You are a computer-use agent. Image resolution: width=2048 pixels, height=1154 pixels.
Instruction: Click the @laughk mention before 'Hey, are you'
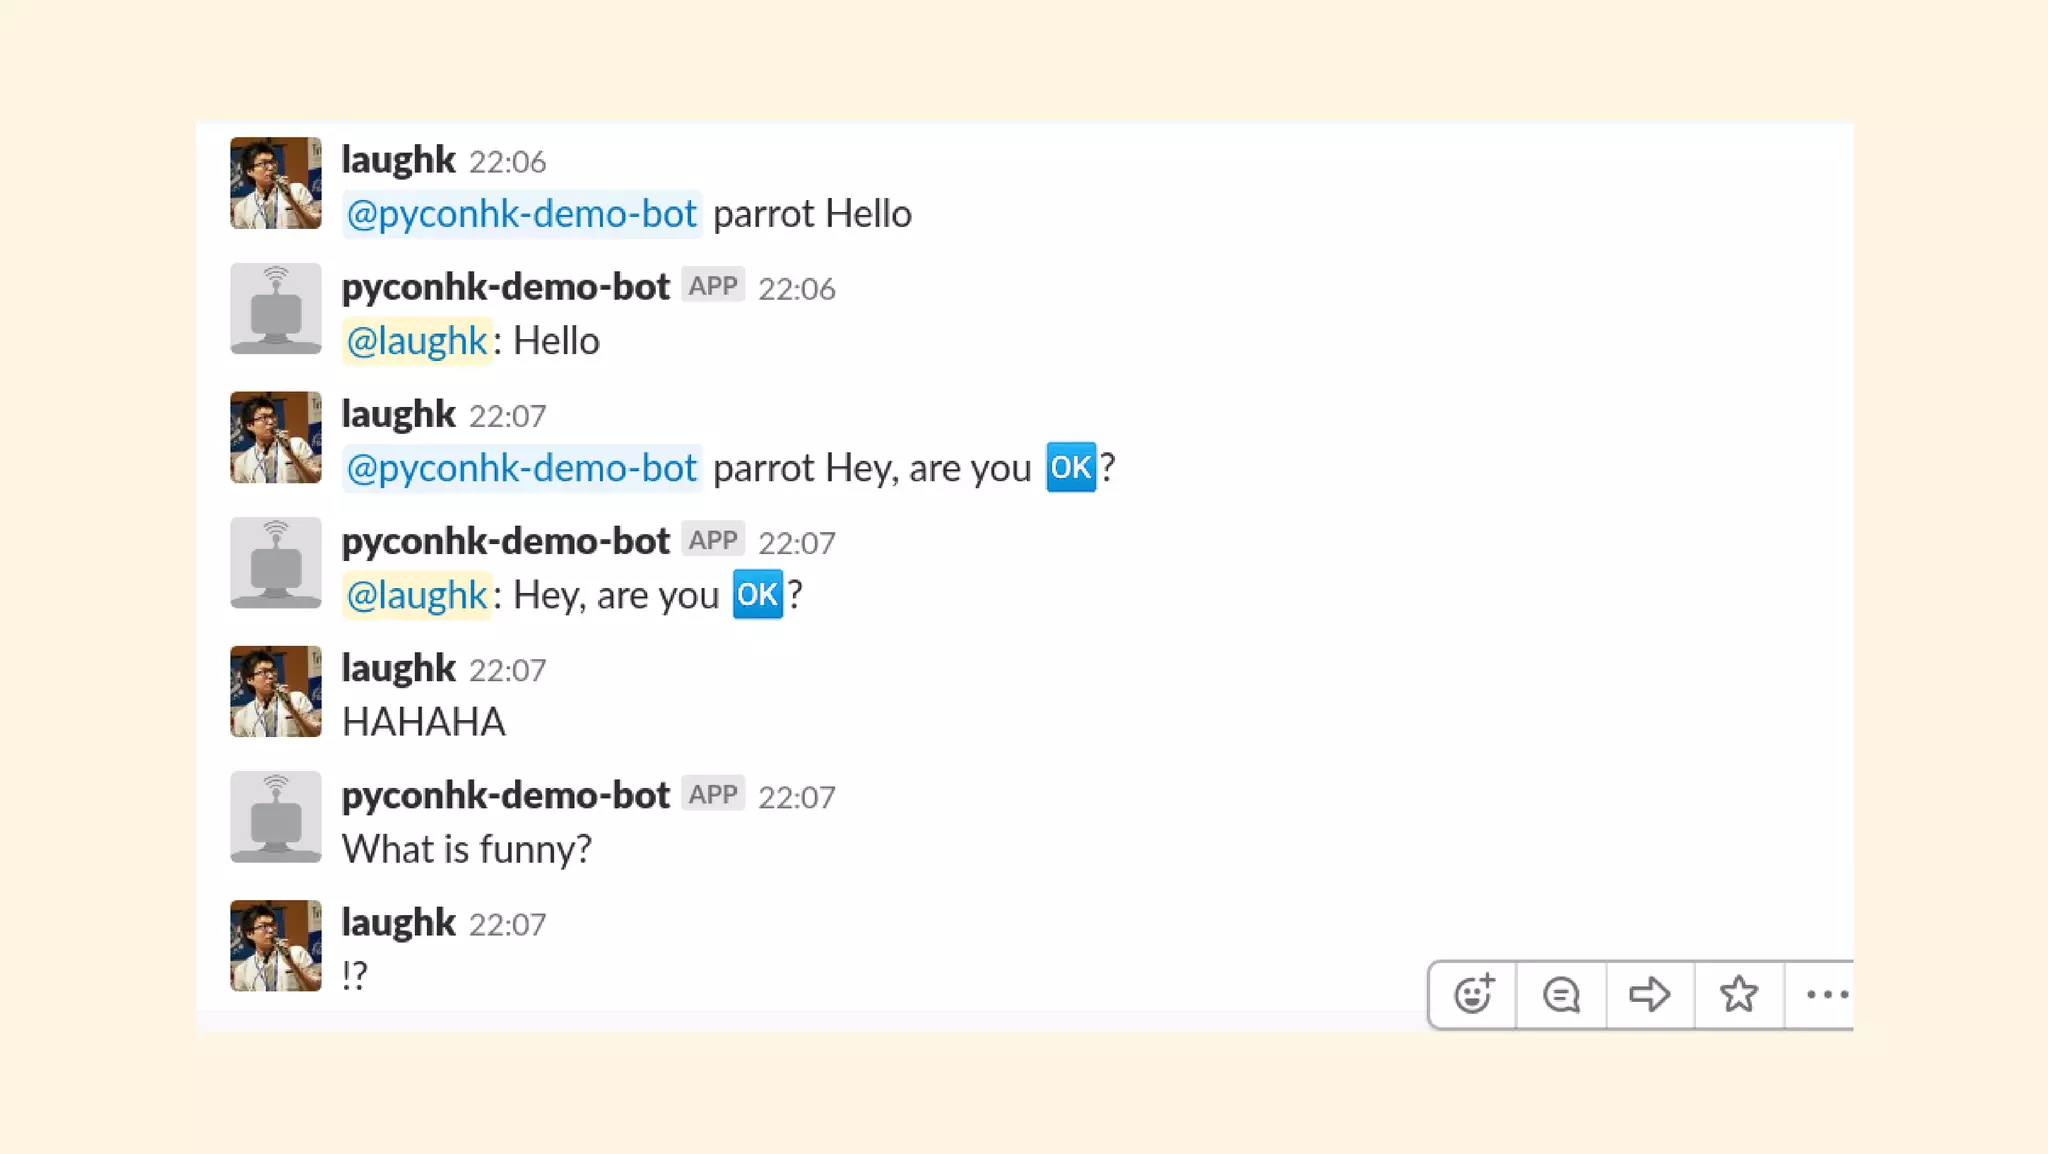417,595
